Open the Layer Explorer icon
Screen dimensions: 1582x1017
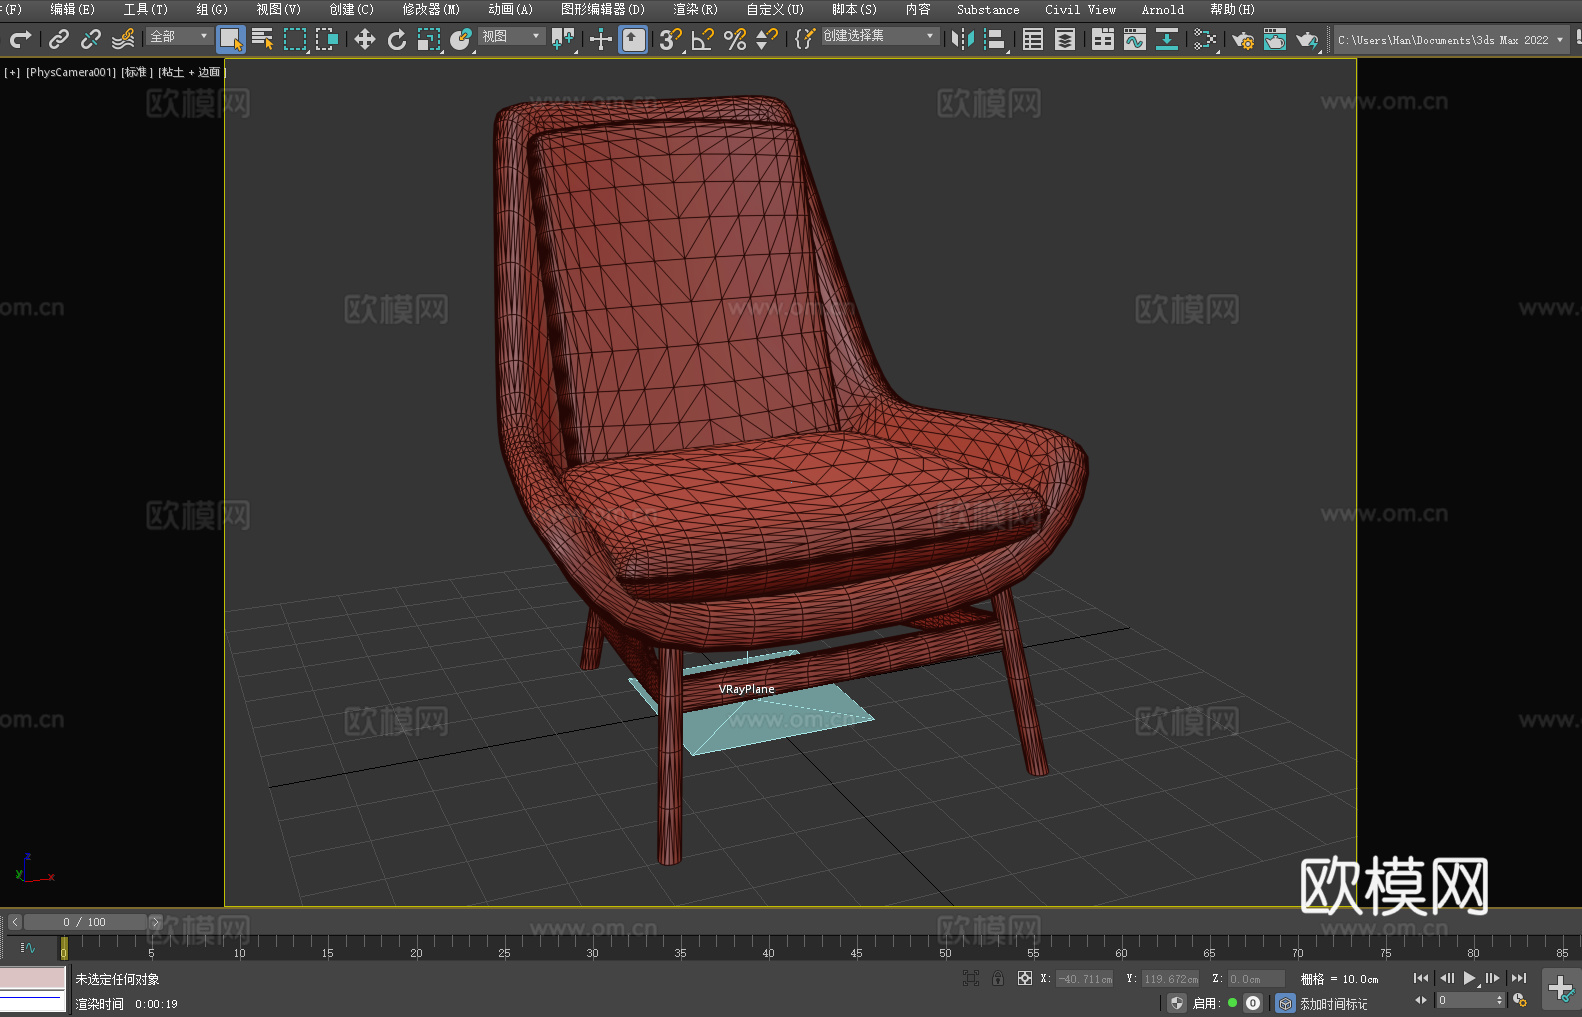(1065, 39)
